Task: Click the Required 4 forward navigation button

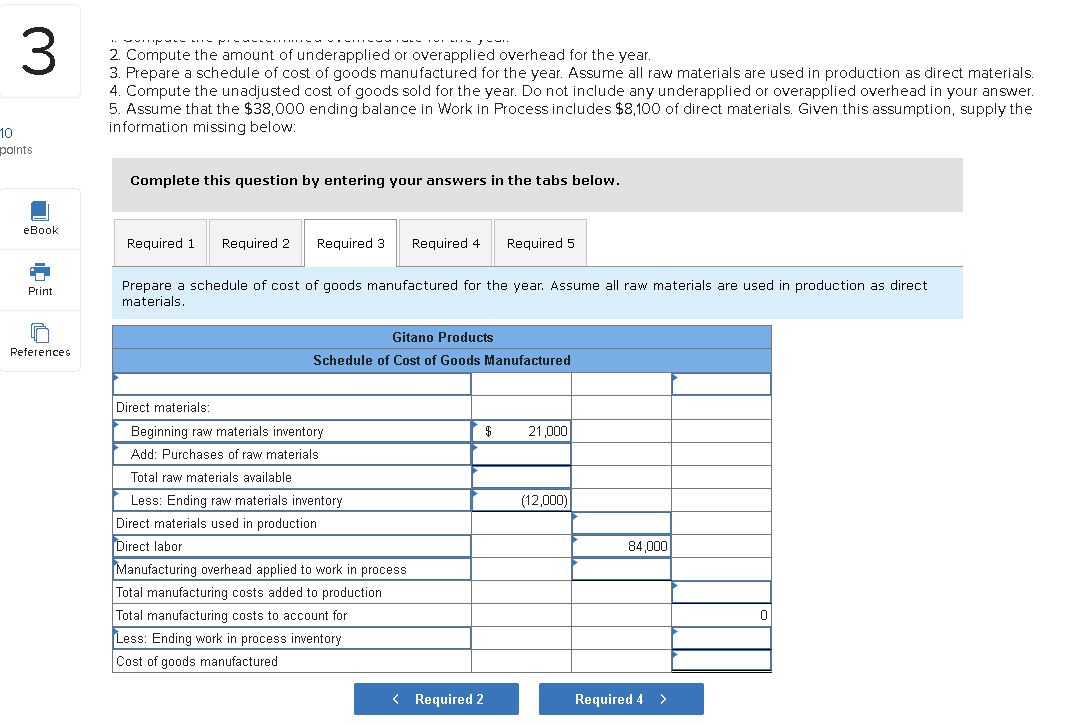Action: [x=621, y=698]
